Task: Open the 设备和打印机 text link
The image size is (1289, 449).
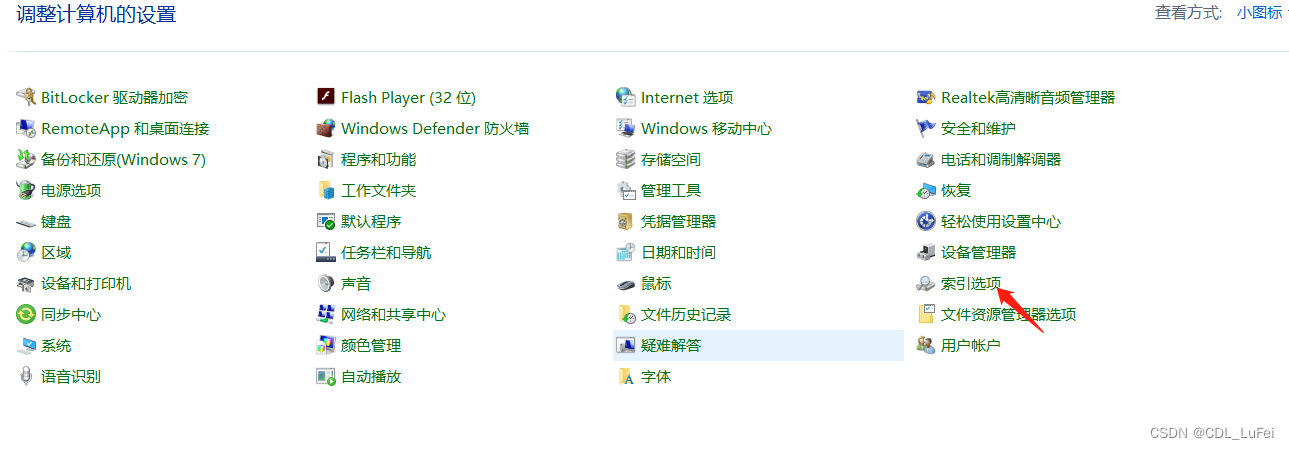Action: 86,283
